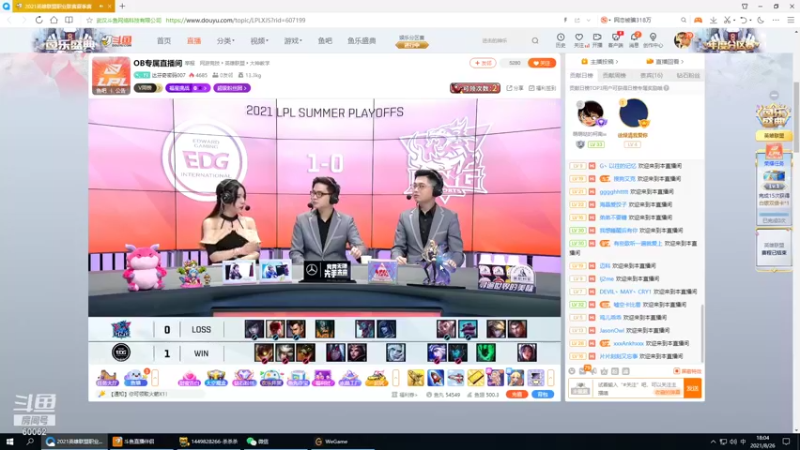Open the 开播 start-streaming icon
Viewport: 800px width, 450px height.
(x=597, y=40)
